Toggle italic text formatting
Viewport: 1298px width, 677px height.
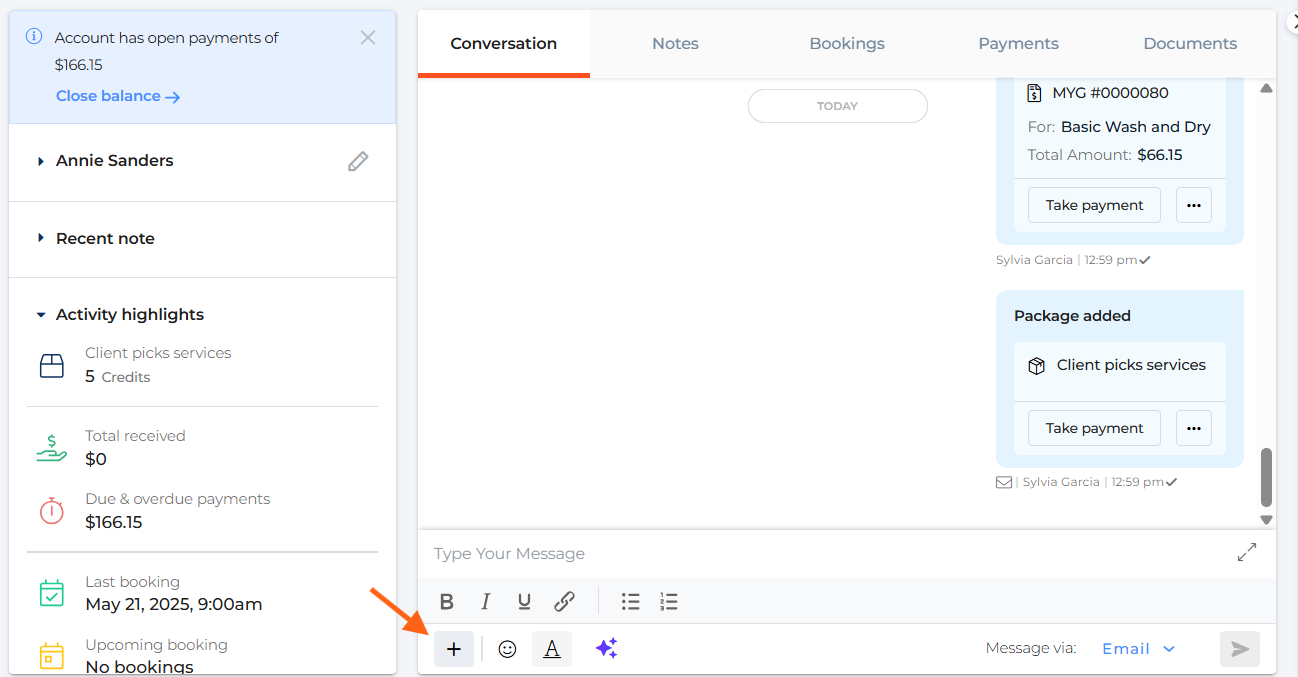click(x=485, y=601)
